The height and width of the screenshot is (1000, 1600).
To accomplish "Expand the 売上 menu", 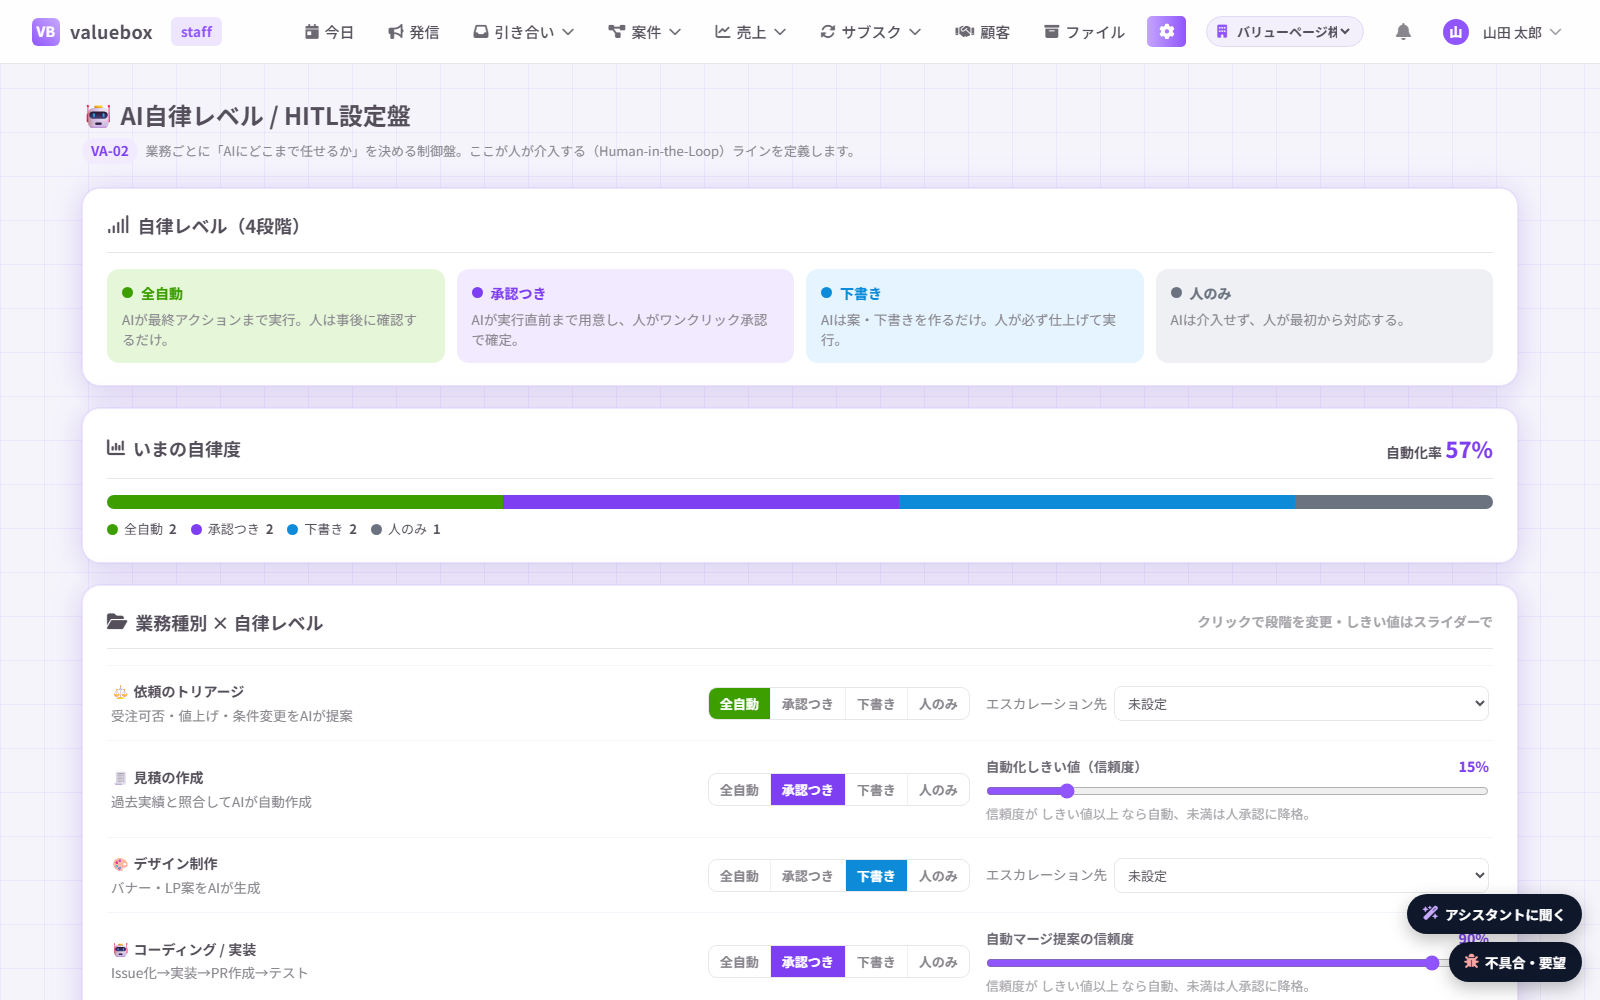I will click(751, 32).
